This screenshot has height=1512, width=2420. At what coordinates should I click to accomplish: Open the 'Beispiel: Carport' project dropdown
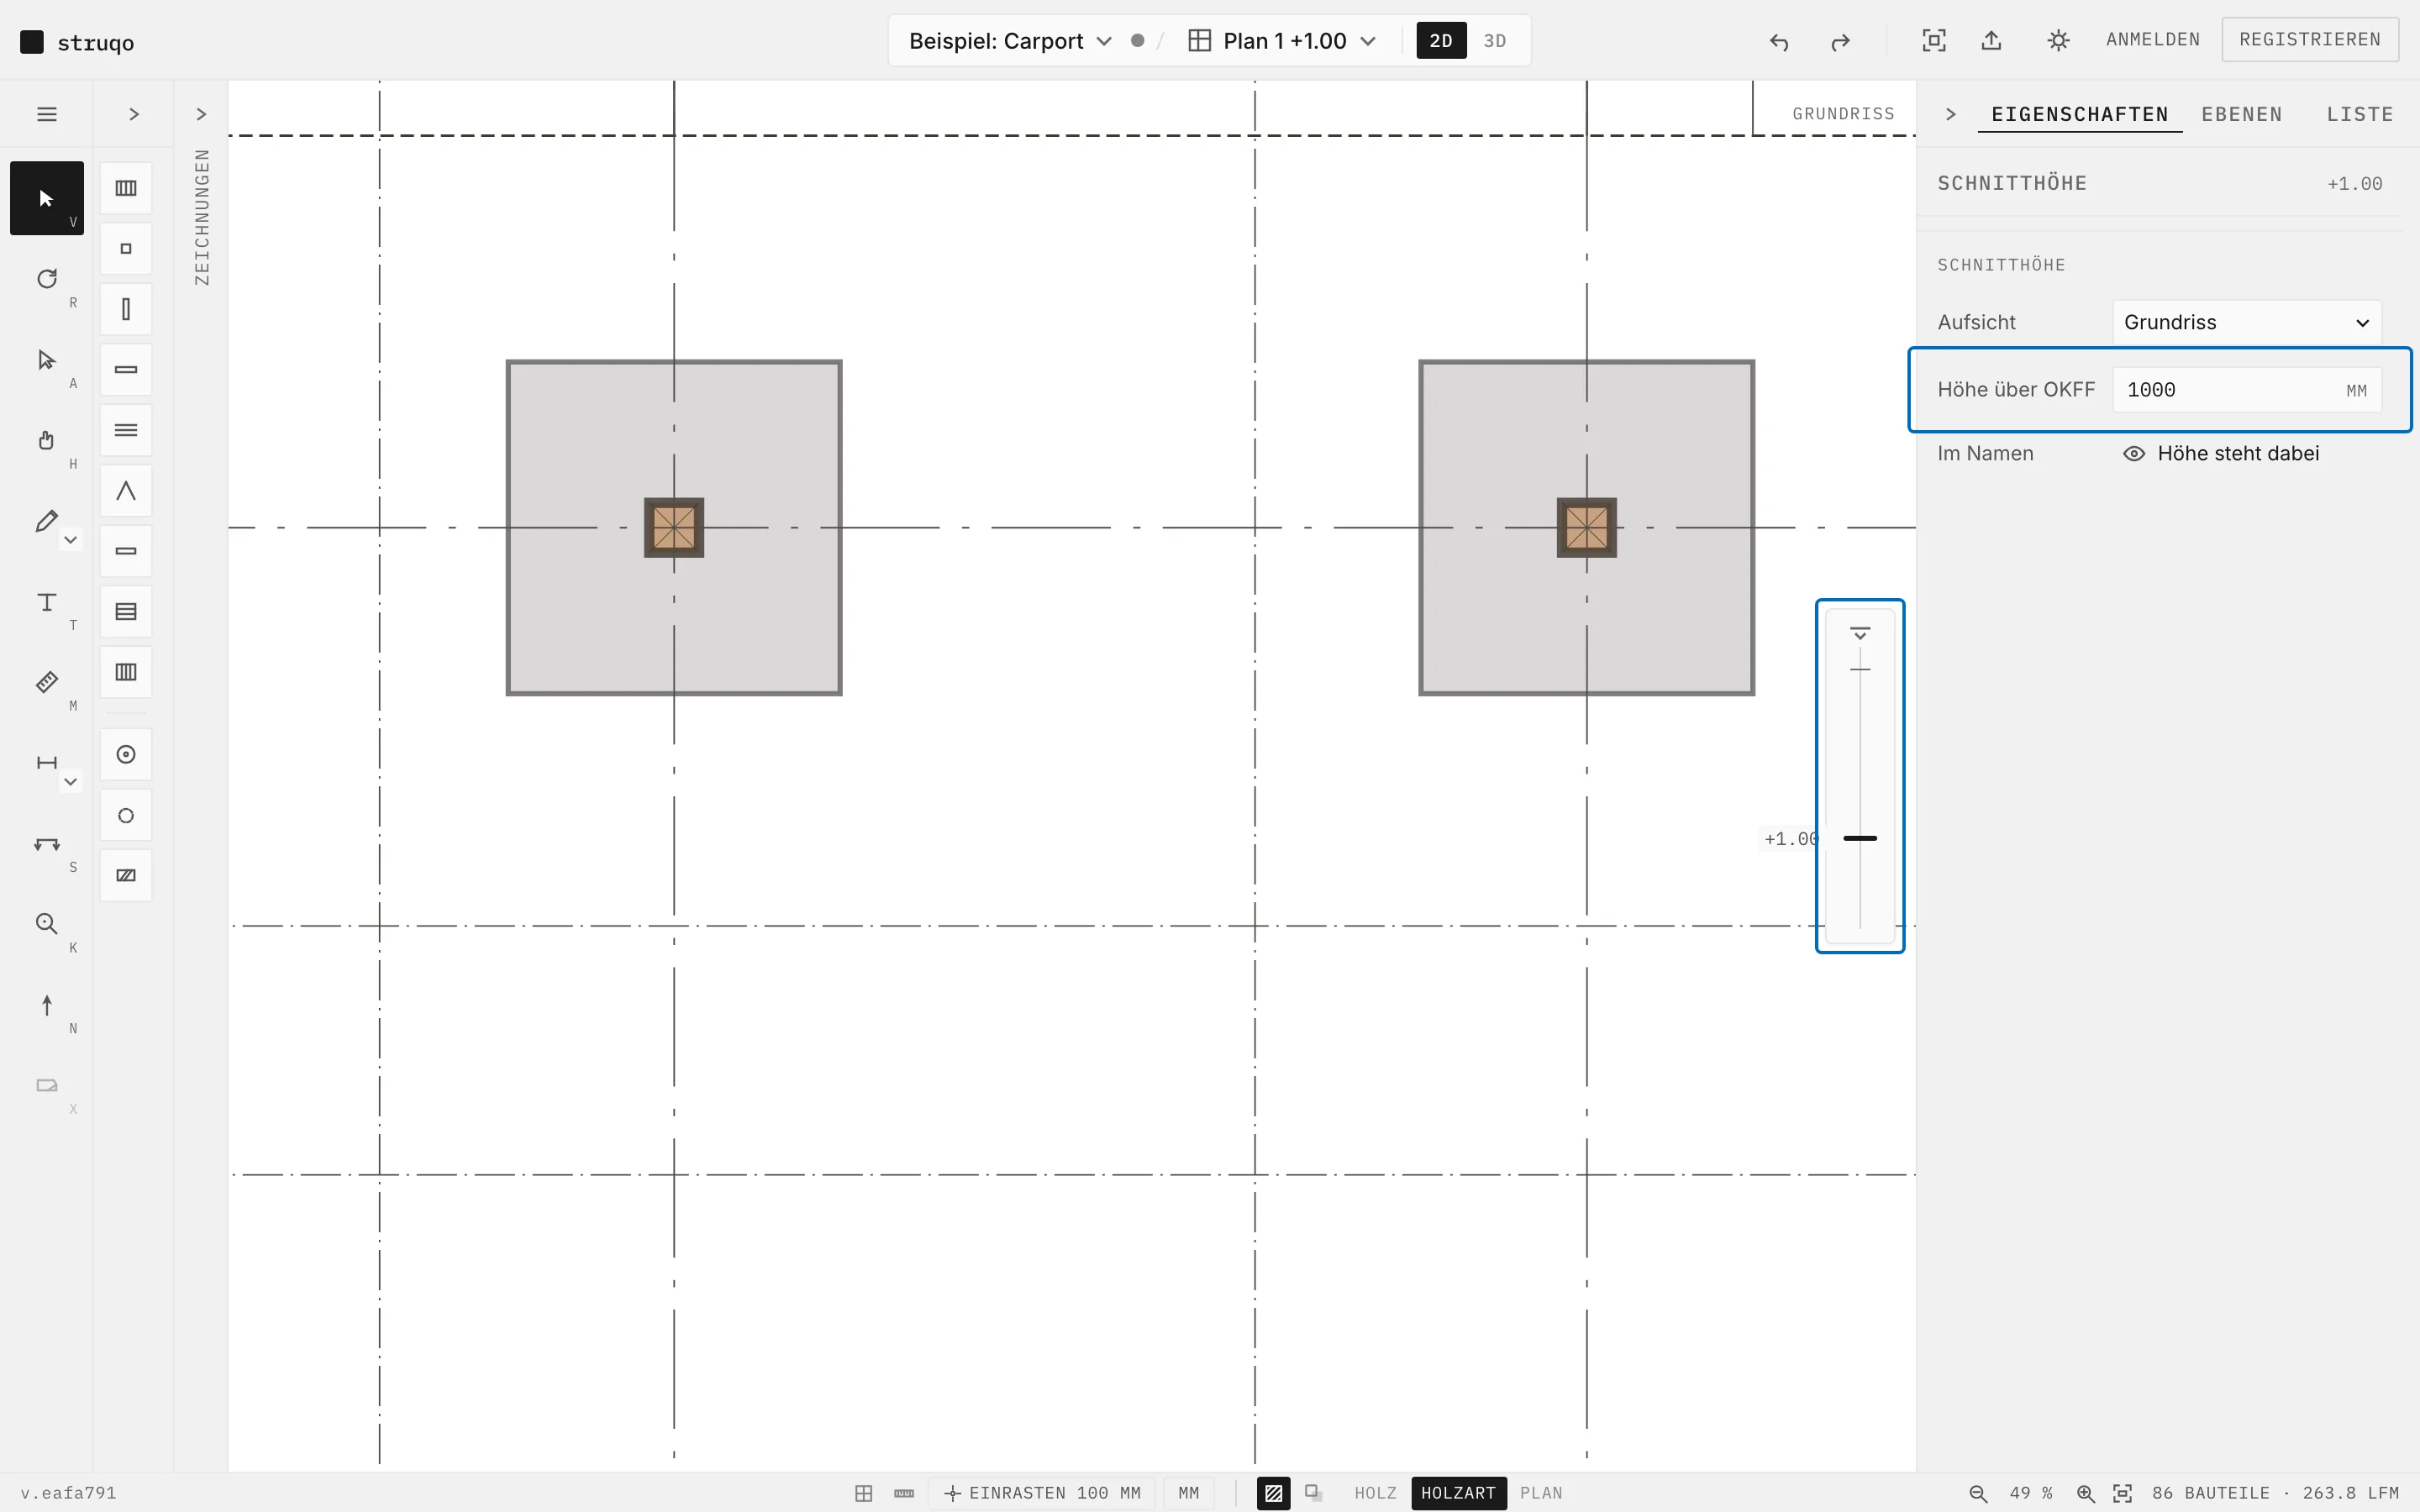[1010, 41]
